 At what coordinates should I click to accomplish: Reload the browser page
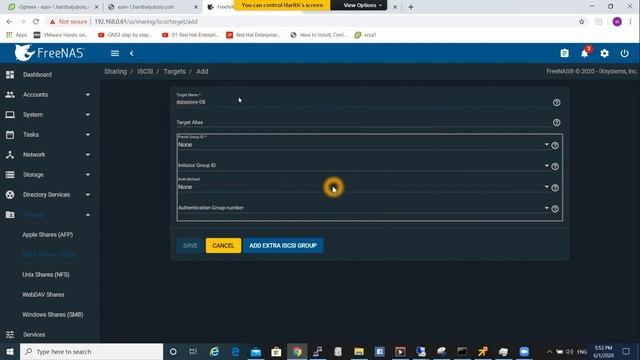[x=36, y=22]
